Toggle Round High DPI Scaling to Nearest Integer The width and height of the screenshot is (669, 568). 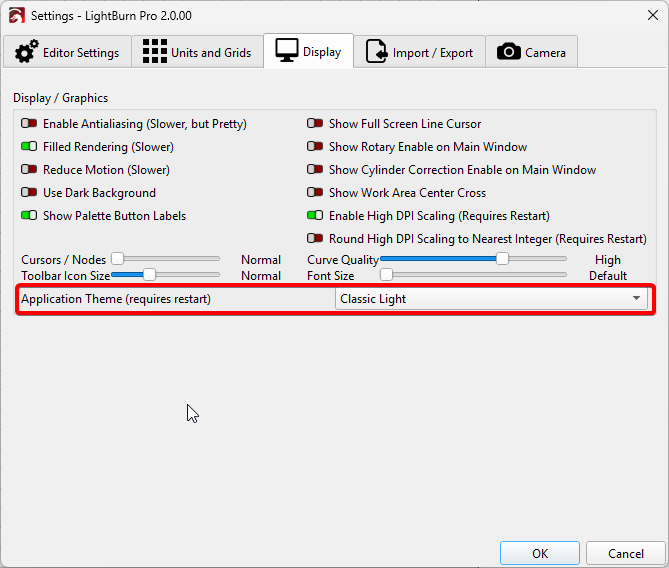point(315,238)
